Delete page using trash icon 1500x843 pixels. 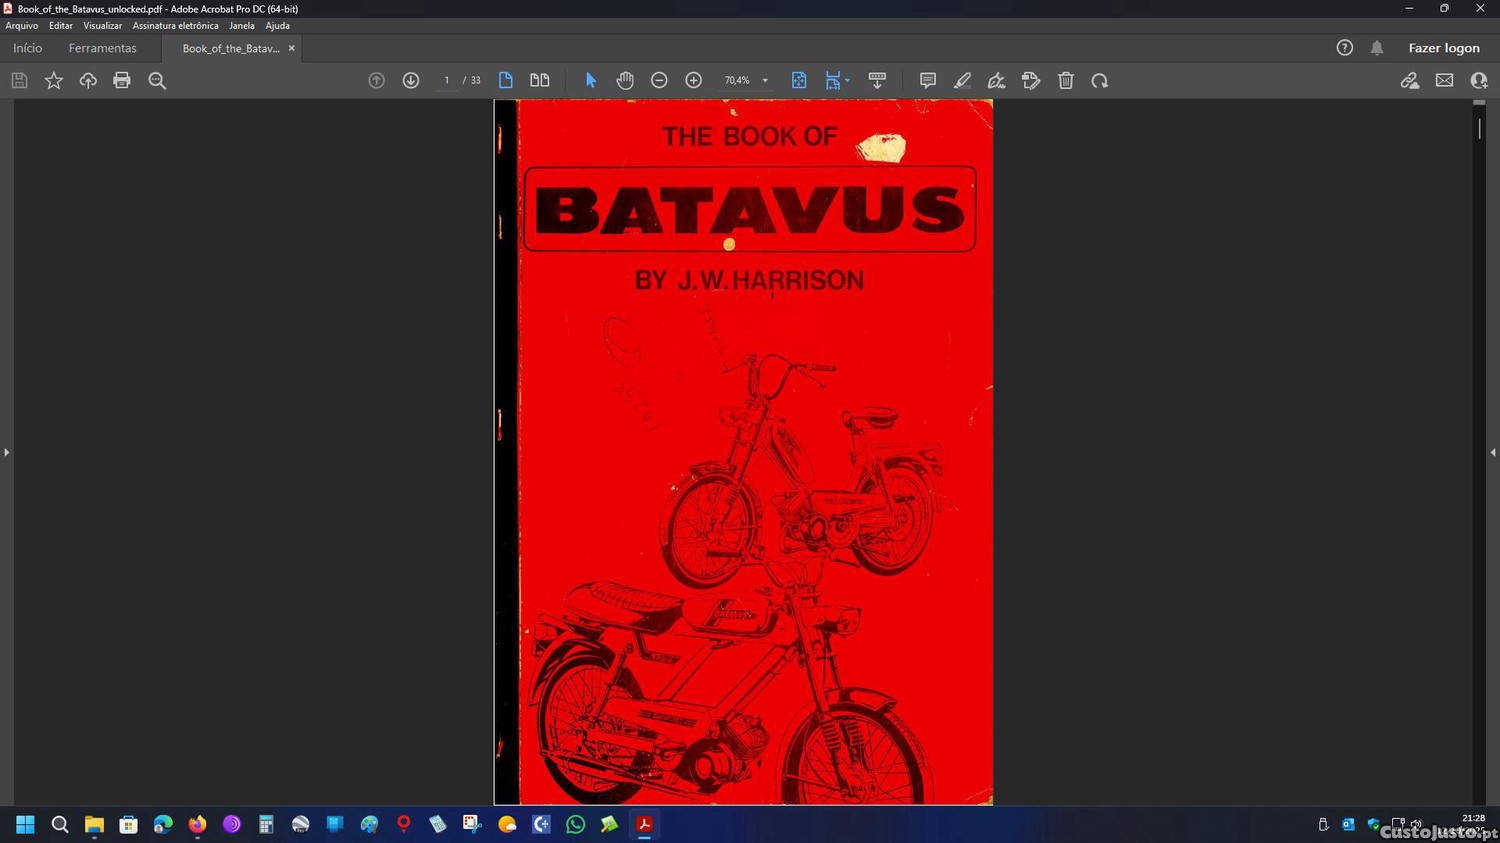tap(1066, 81)
